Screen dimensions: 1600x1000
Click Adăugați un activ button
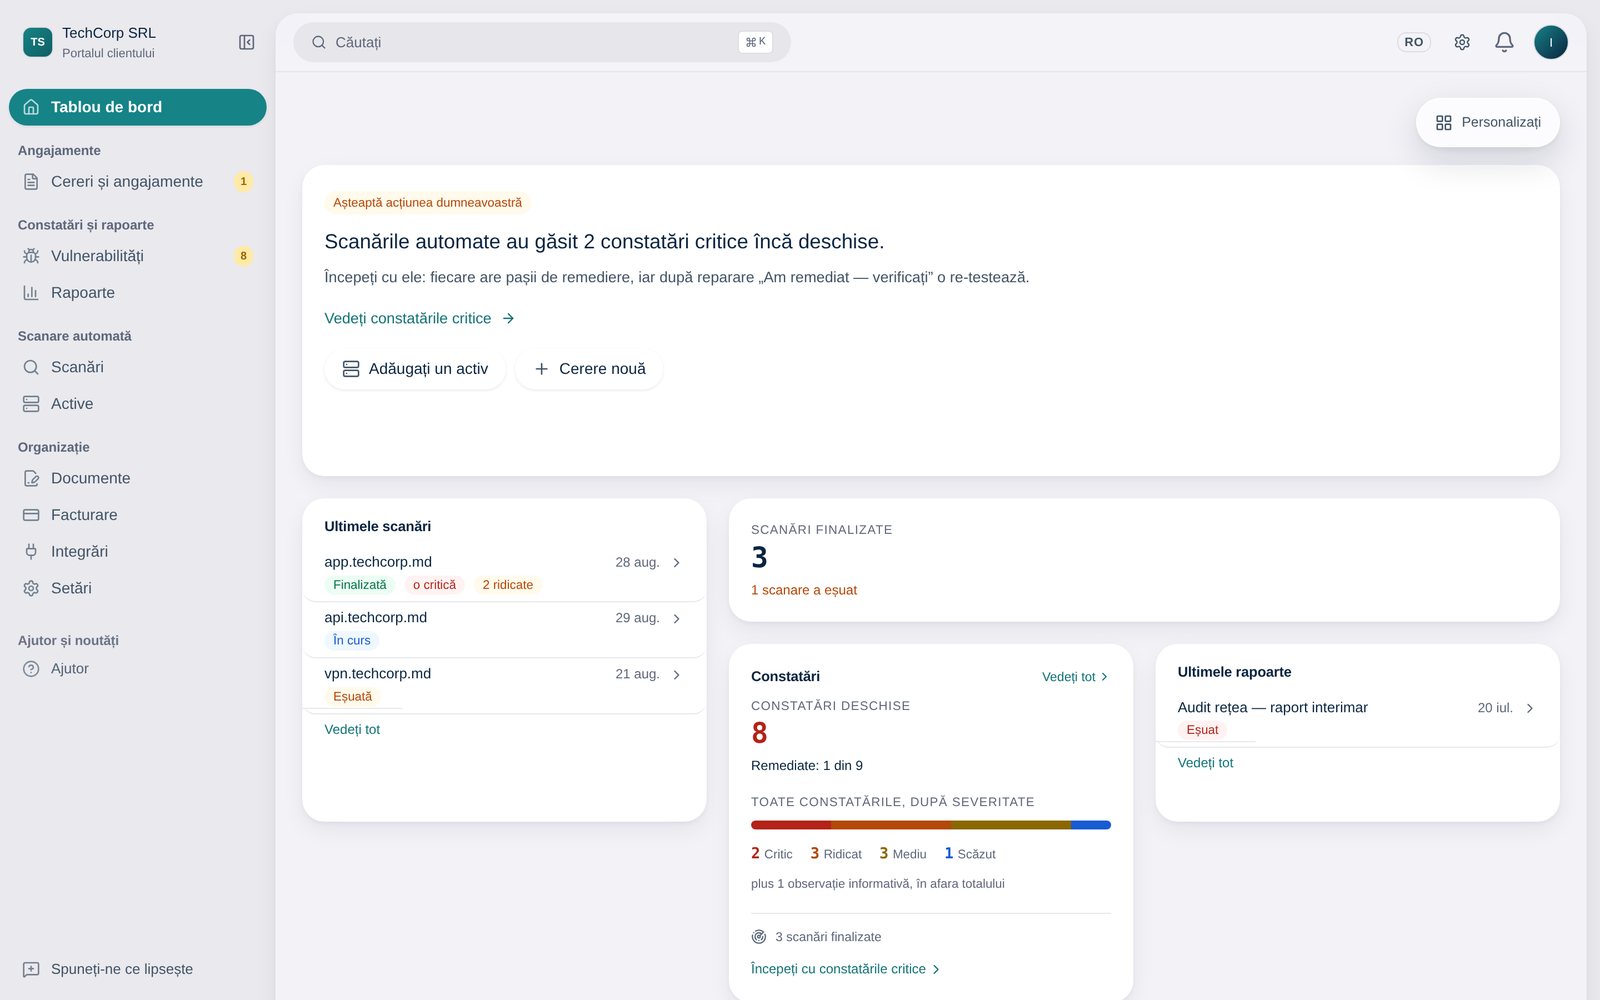pyautogui.click(x=415, y=369)
